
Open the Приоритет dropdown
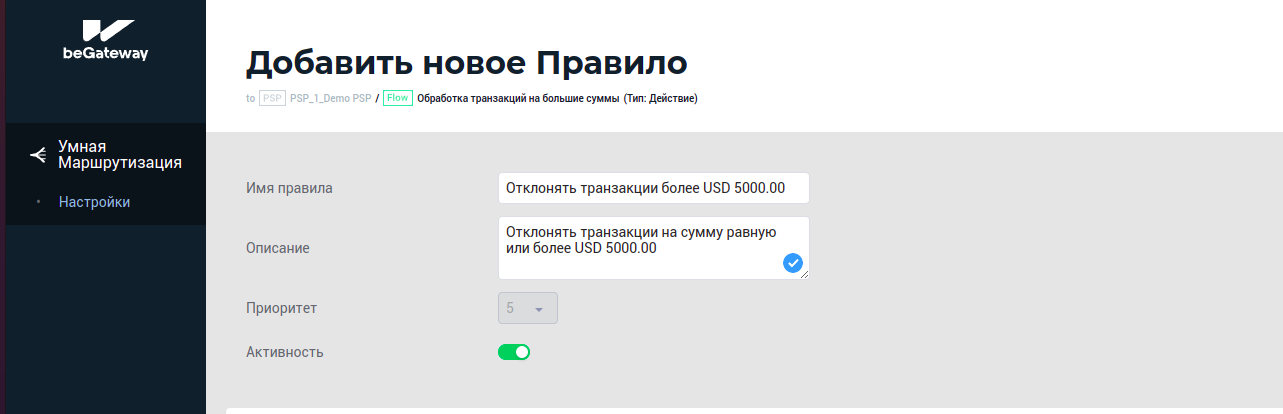click(x=527, y=308)
